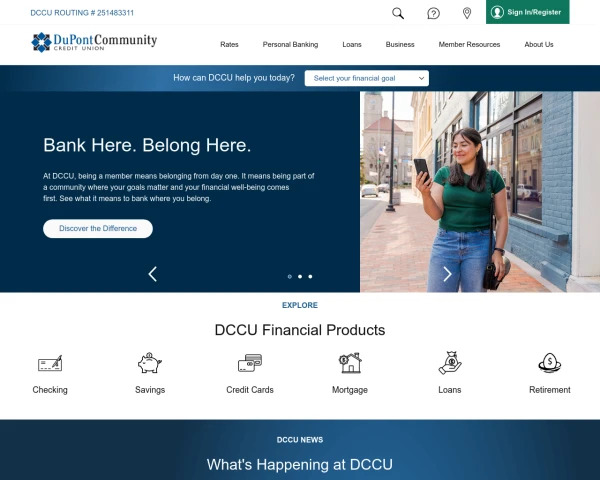The image size is (600, 480).
Task: Select the Checking check icon
Action: tap(50, 363)
